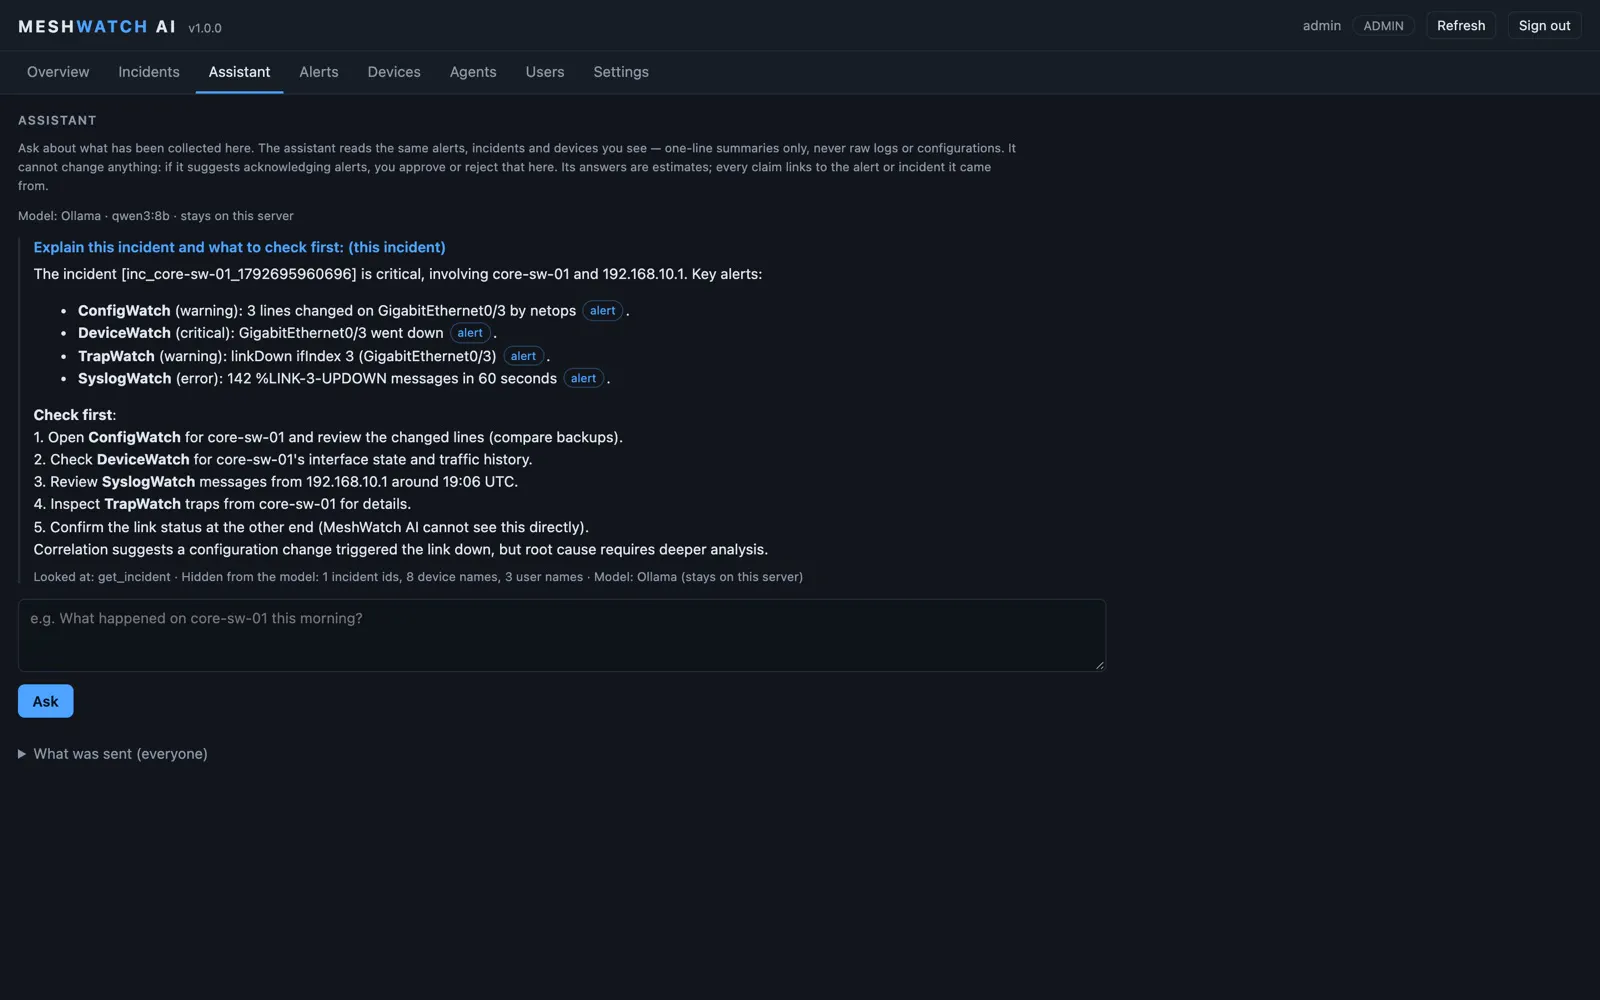Focus the assistant question text box

click(x=562, y=635)
